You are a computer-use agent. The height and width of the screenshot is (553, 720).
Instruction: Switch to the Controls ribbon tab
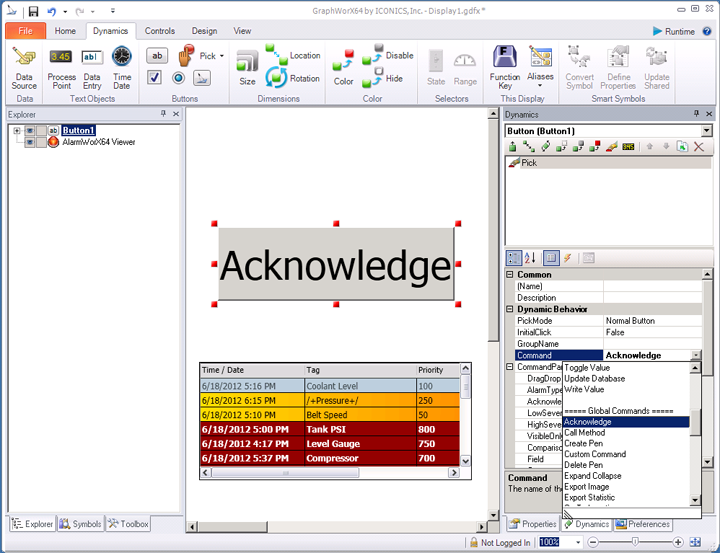160,31
